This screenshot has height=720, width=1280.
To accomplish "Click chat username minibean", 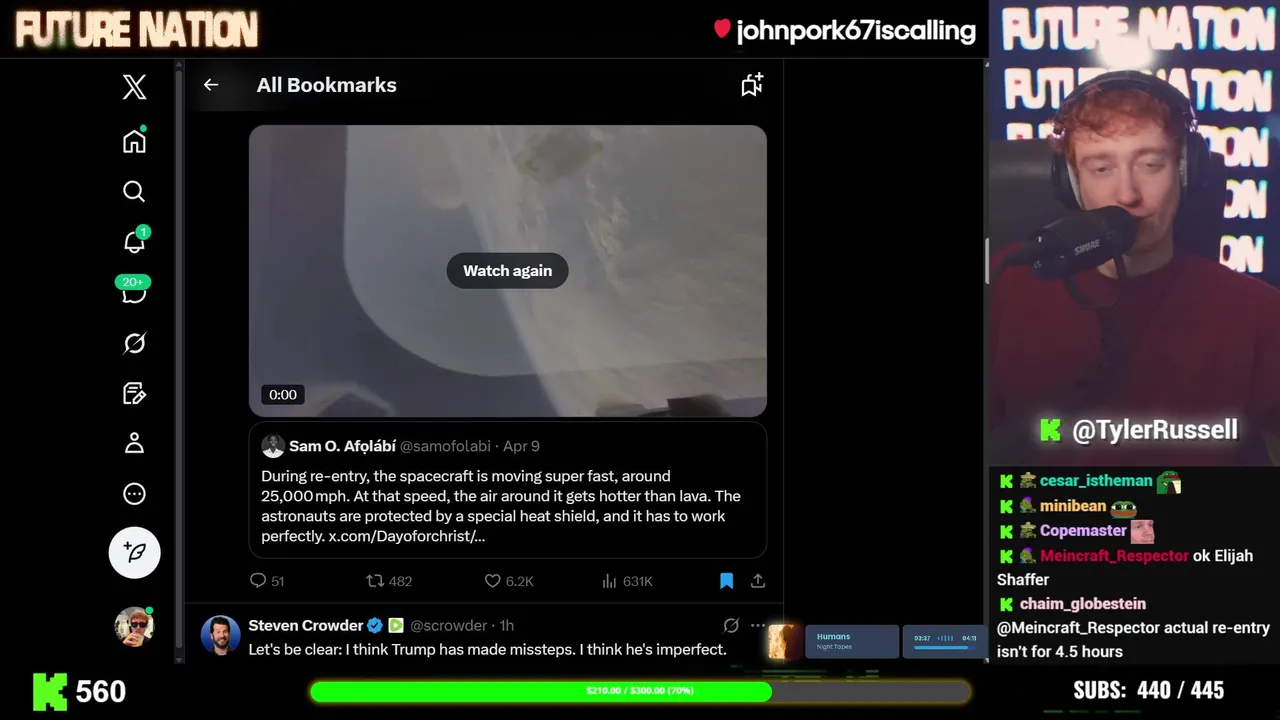I will point(1073,506).
